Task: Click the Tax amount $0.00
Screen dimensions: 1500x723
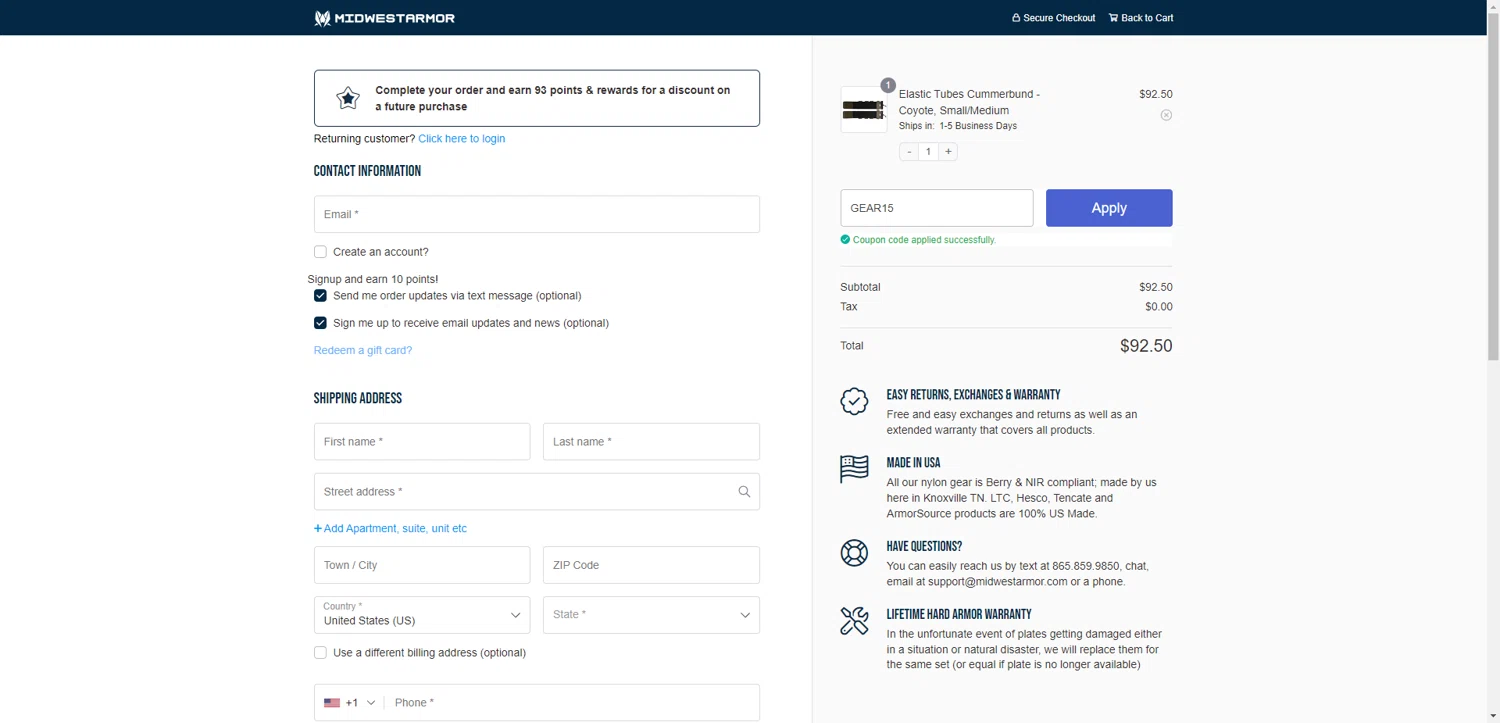Action: click(1159, 307)
